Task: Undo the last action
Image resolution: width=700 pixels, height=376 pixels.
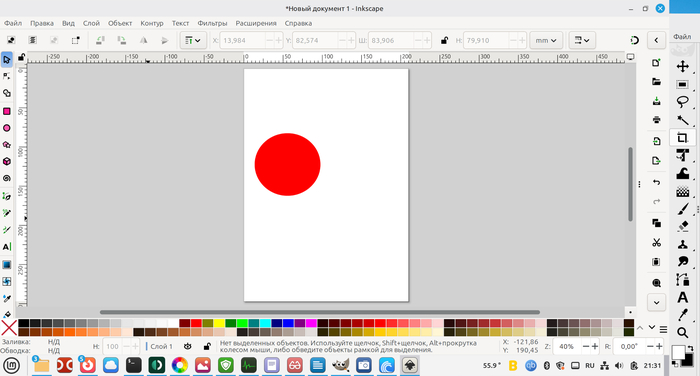Action: (656, 182)
